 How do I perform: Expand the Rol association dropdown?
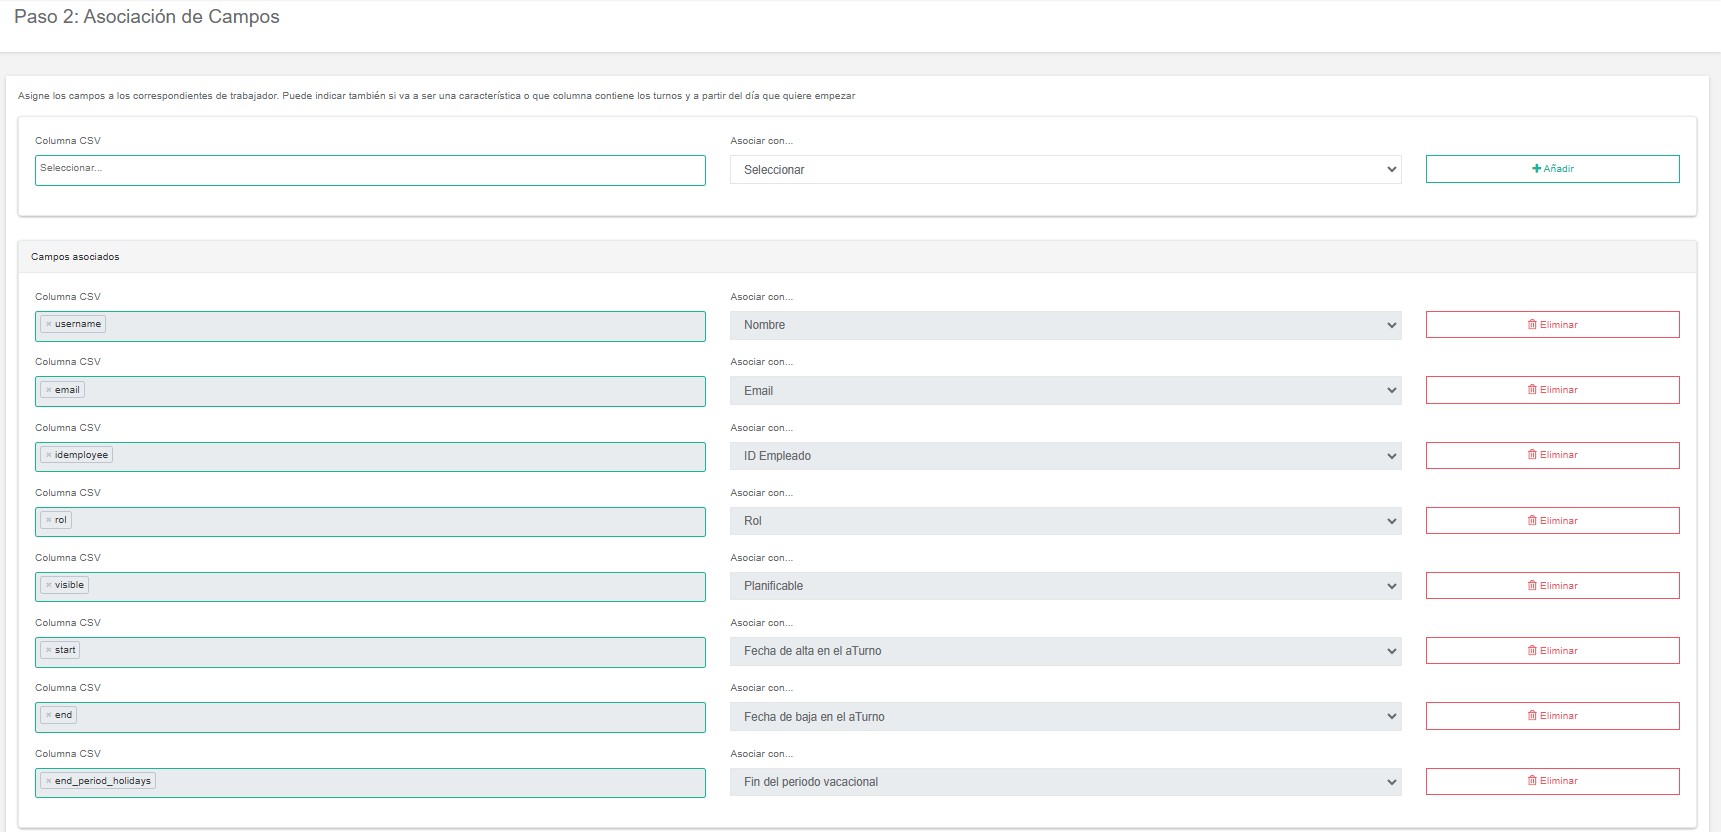[1065, 521]
